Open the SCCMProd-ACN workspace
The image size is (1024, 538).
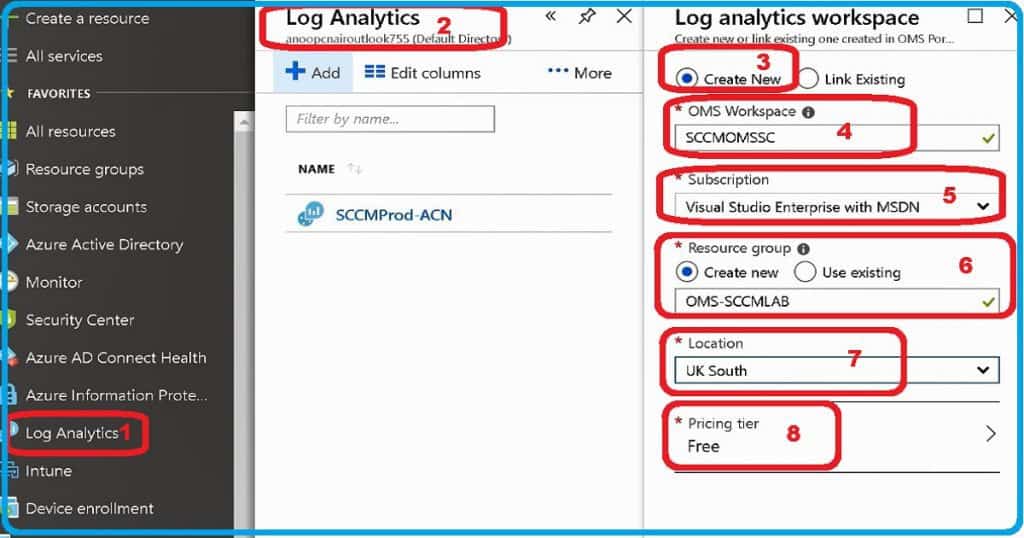click(394, 215)
